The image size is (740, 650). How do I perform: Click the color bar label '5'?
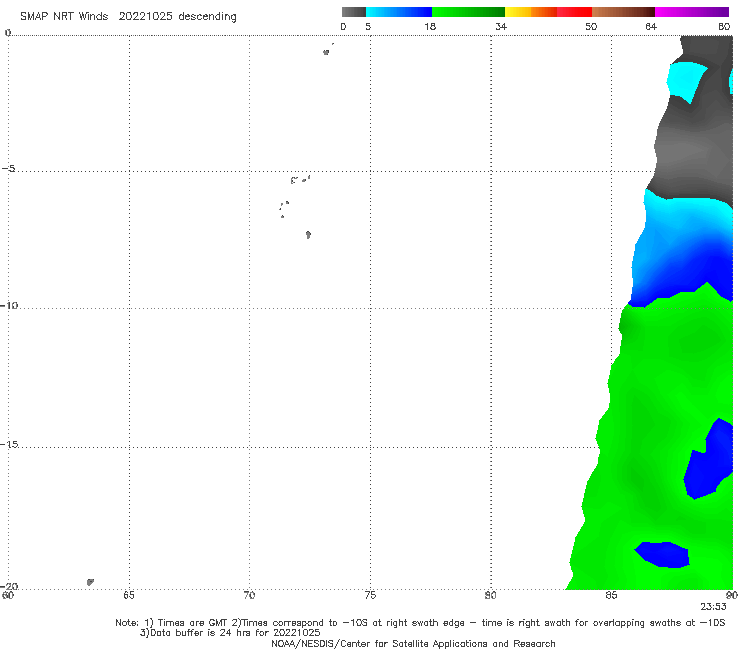(368, 27)
